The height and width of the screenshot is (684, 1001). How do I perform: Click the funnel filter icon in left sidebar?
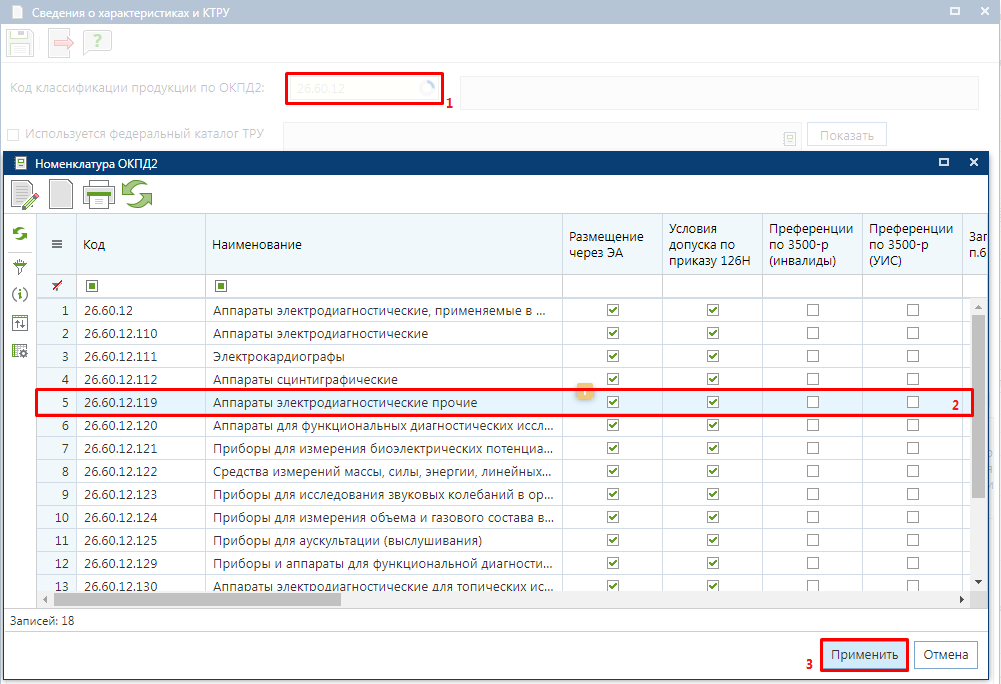point(20,266)
